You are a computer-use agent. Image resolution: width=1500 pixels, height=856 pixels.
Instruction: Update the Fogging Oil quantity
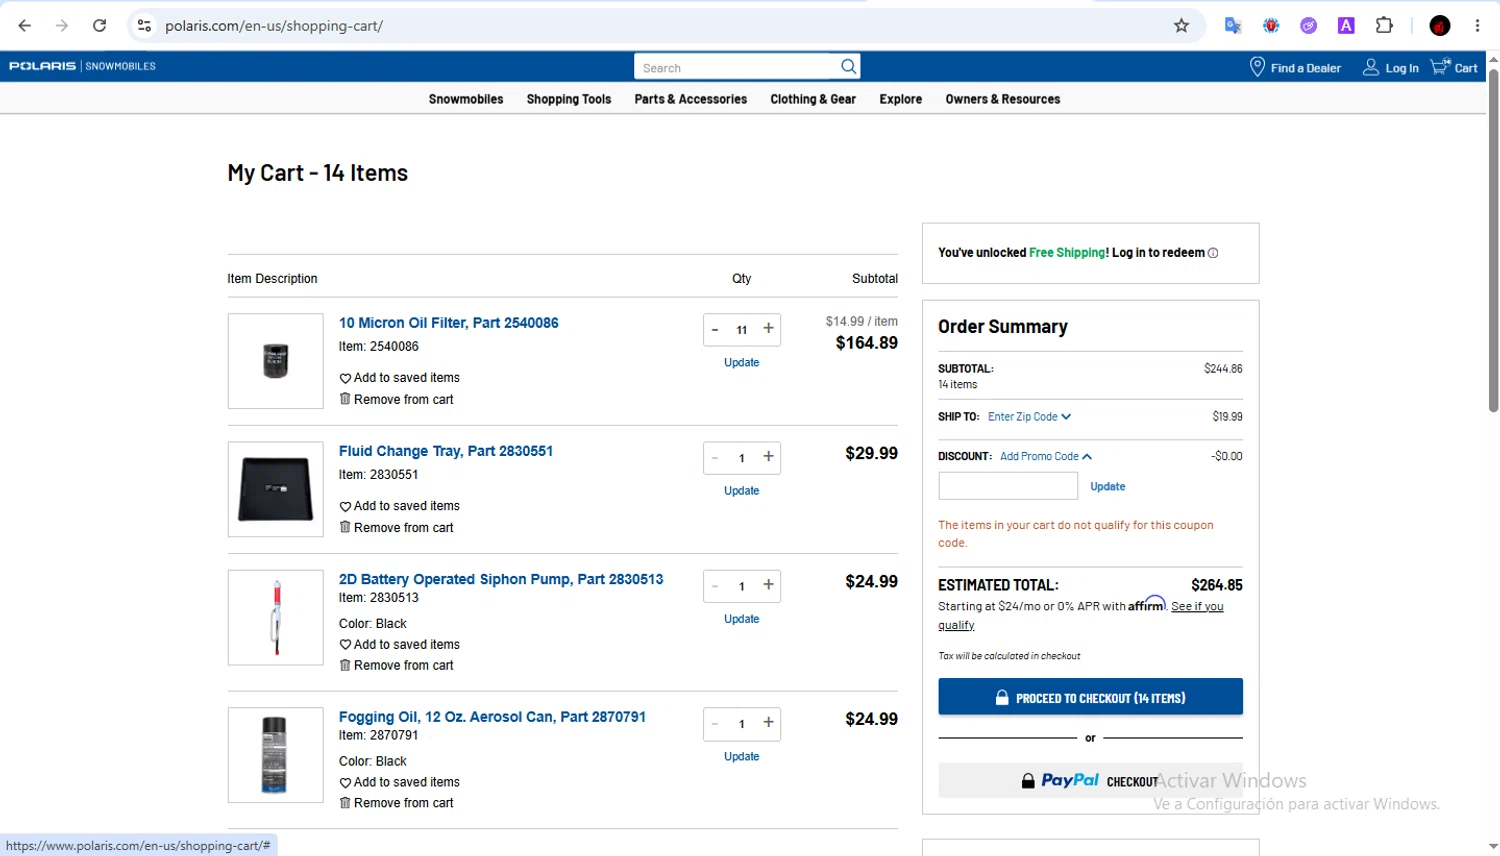click(742, 757)
